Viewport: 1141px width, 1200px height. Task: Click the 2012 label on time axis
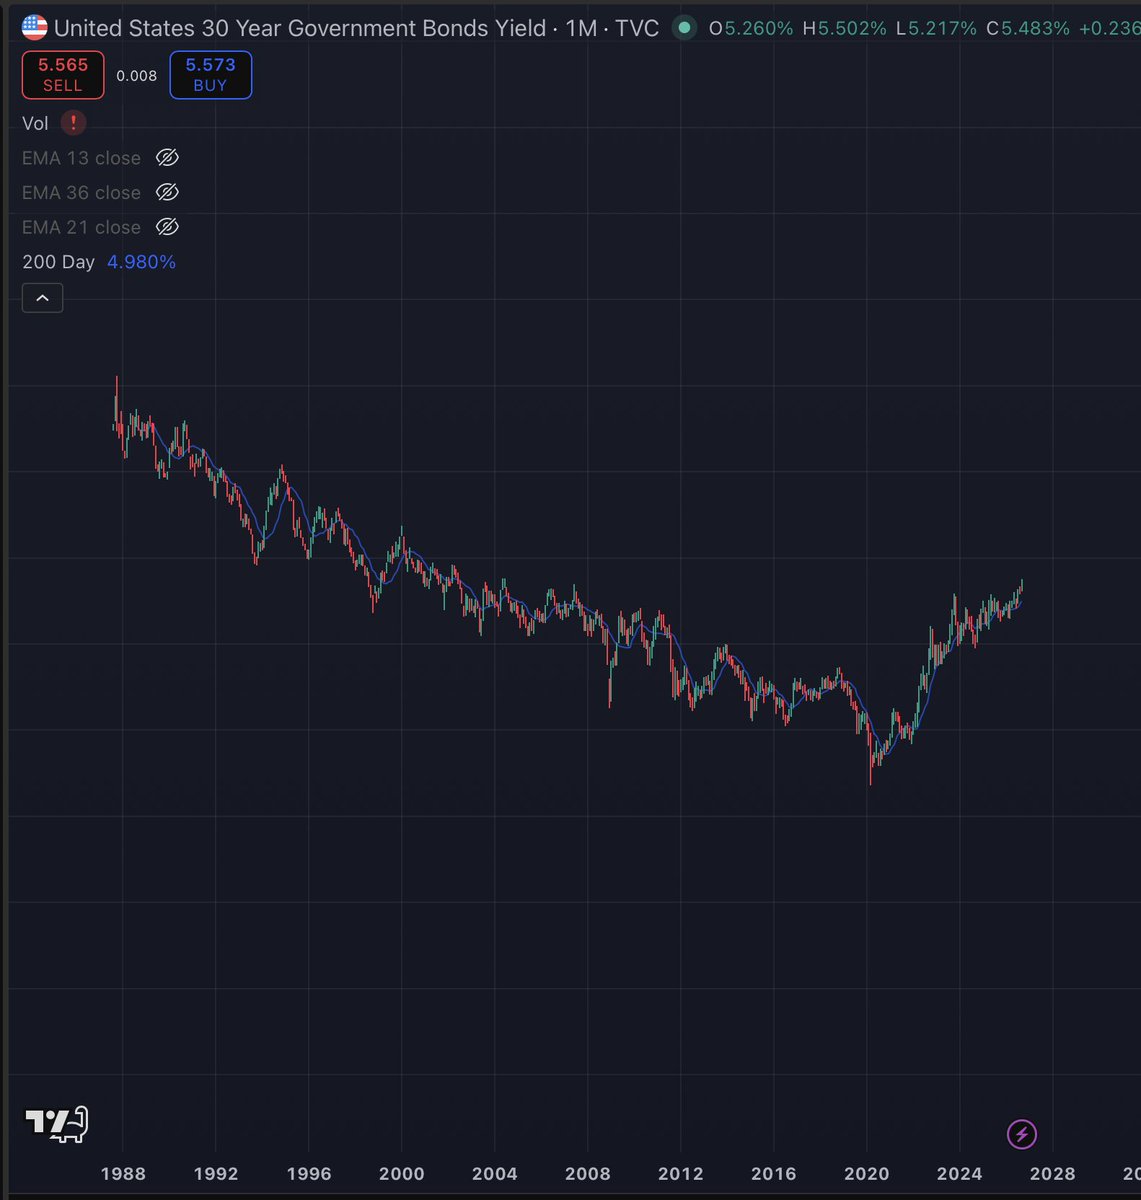click(x=680, y=1174)
